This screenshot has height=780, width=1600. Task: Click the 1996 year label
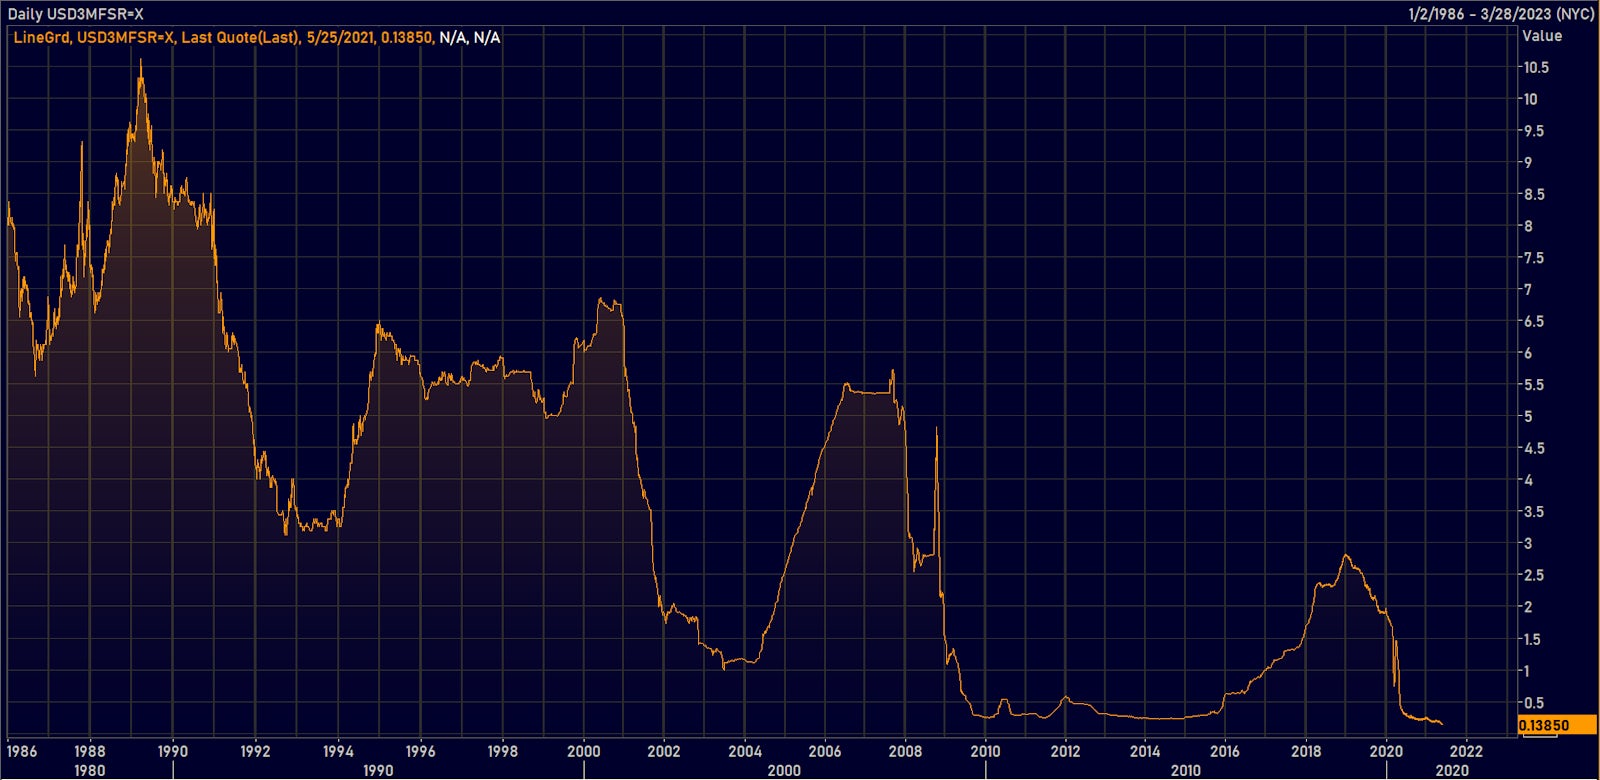tap(420, 751)
